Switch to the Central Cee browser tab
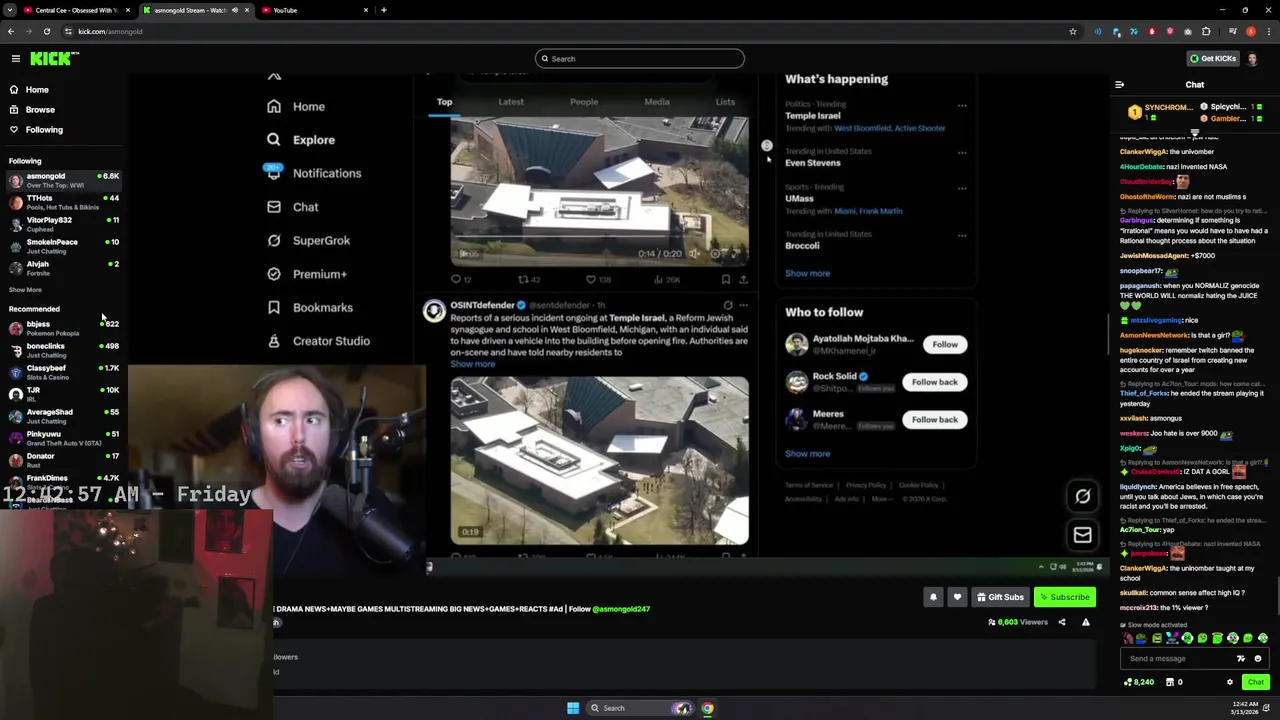Viewport: 1280px width, 720px height. (x=77, y=10)
